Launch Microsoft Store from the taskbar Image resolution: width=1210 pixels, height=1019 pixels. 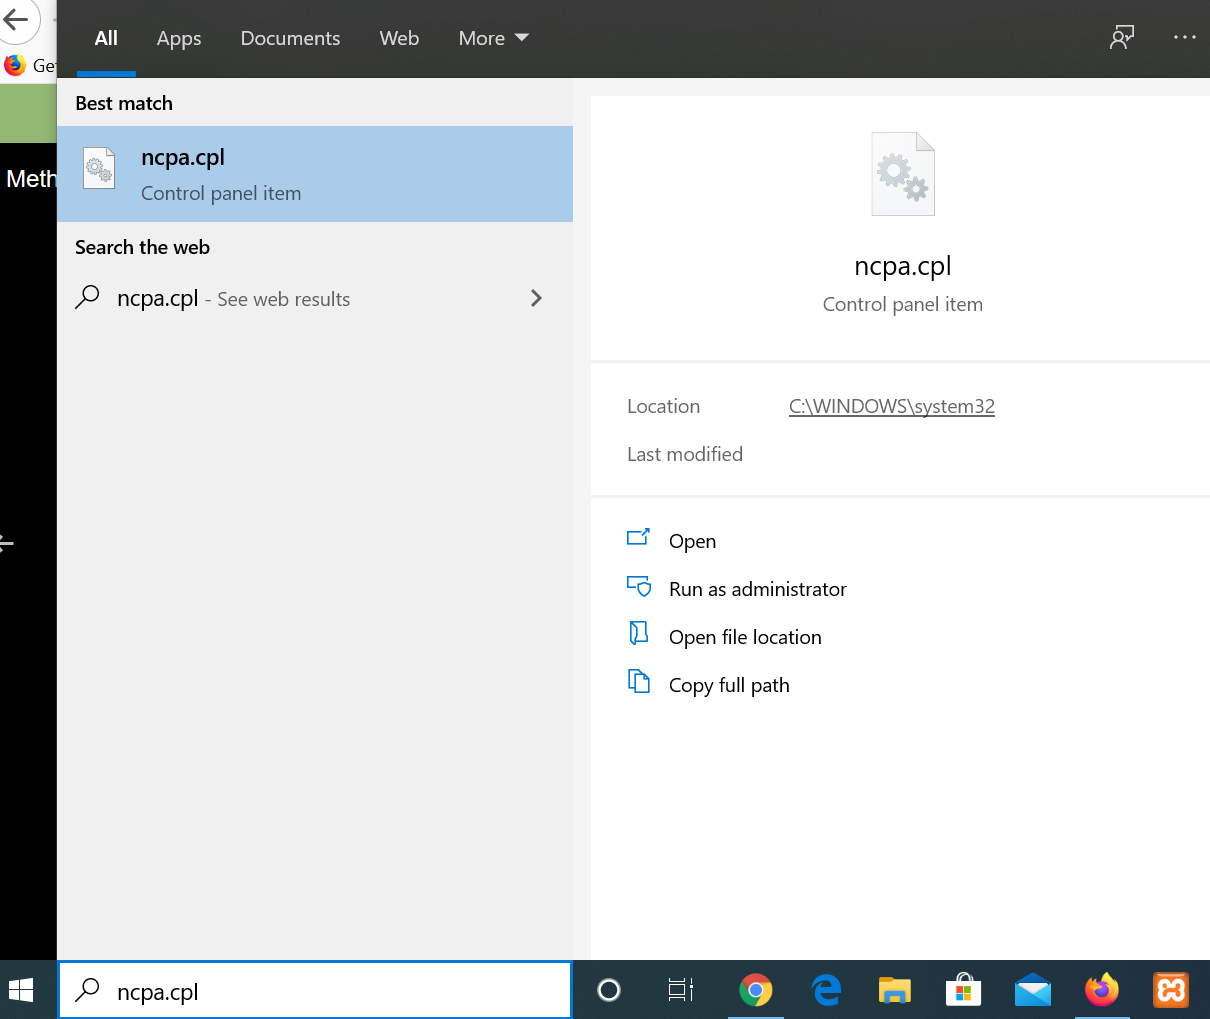click(x=963, y=990)
